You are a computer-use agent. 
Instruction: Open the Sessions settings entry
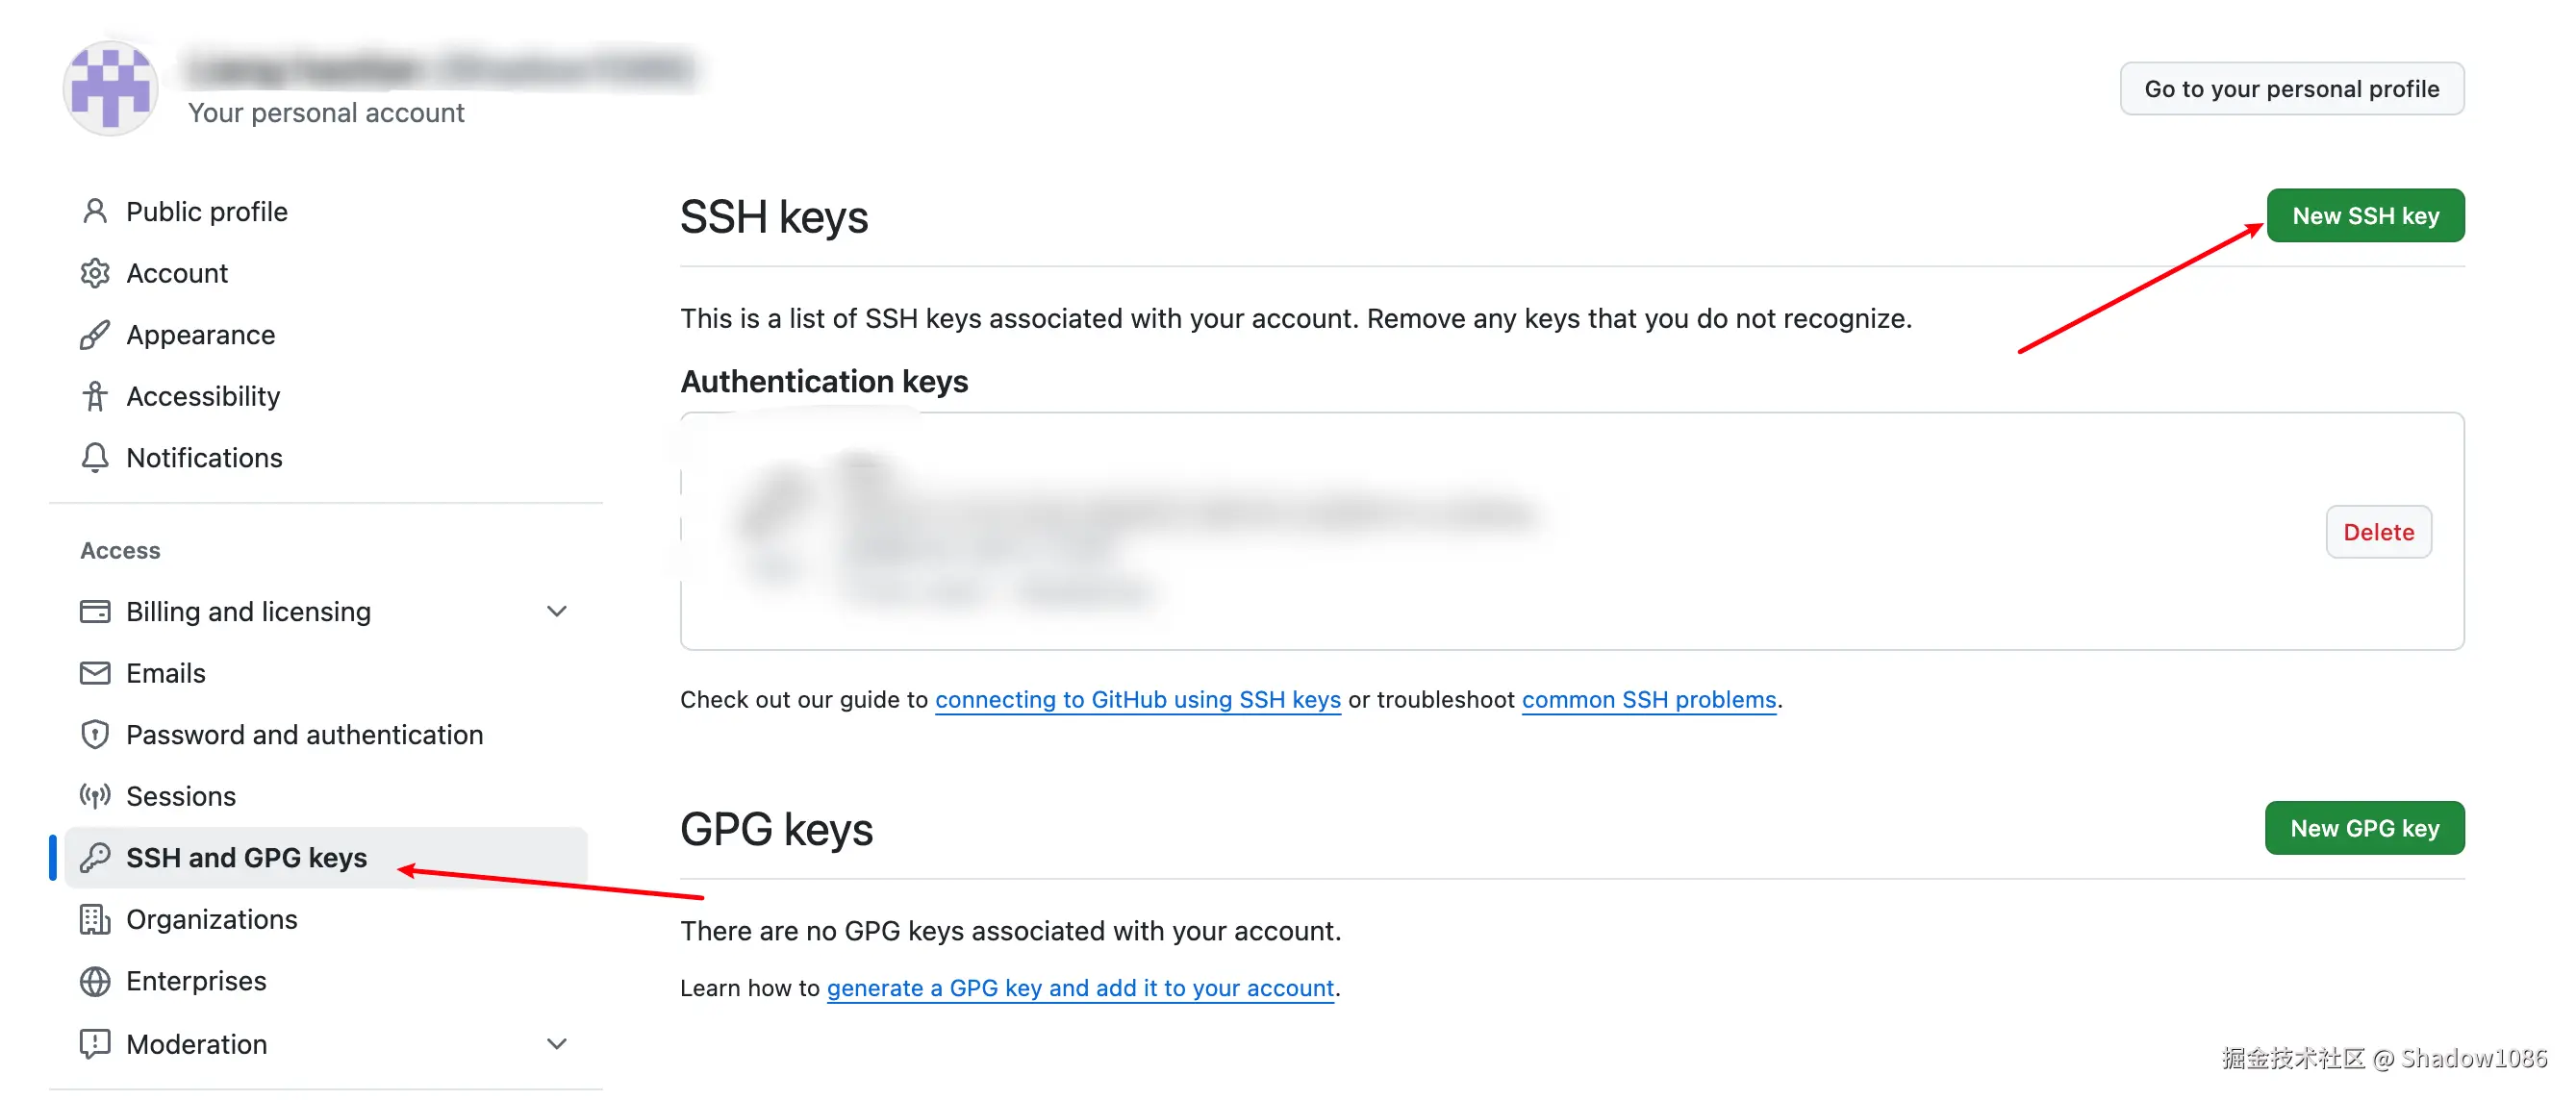181,796
